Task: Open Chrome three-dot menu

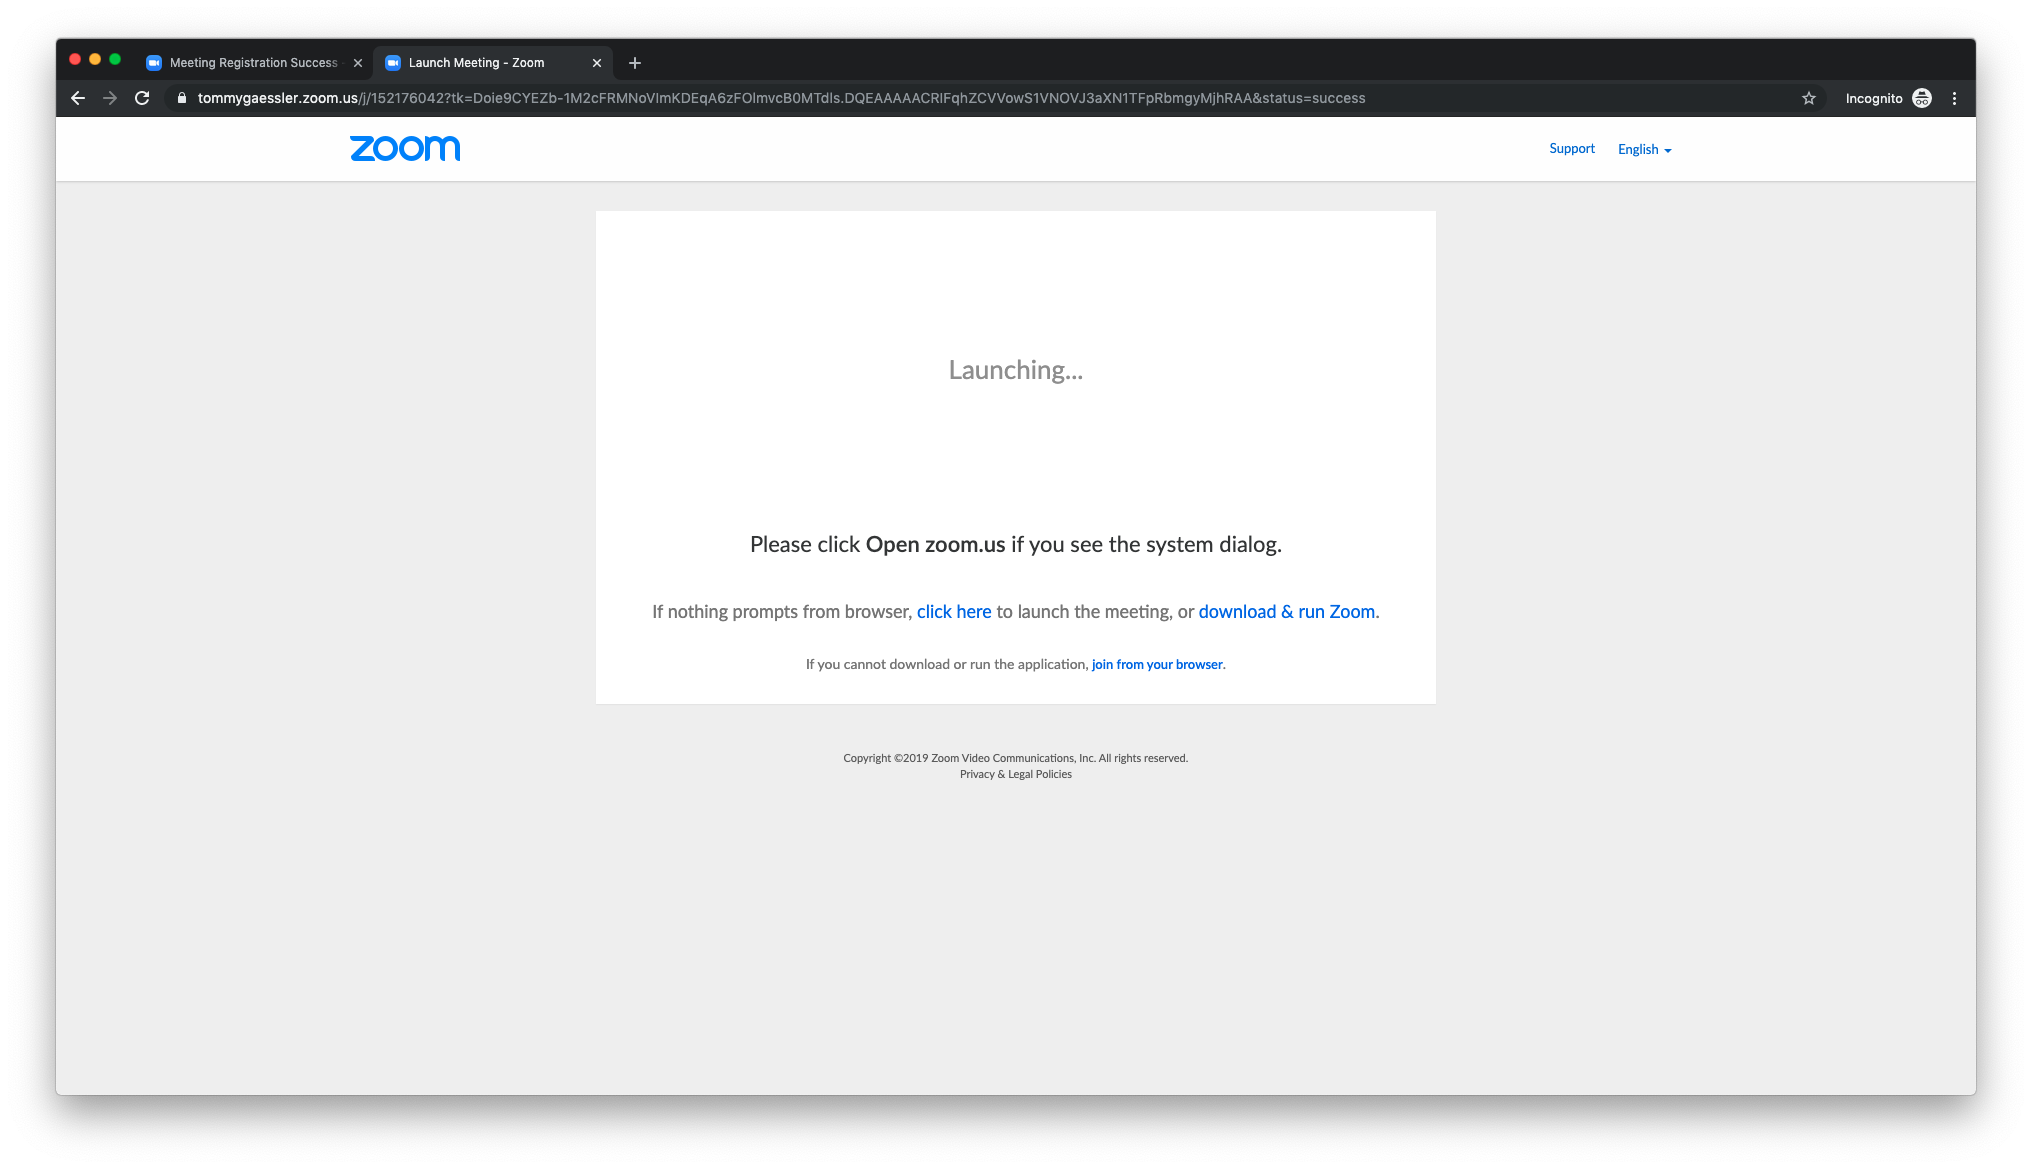Action: point(1954,98)
